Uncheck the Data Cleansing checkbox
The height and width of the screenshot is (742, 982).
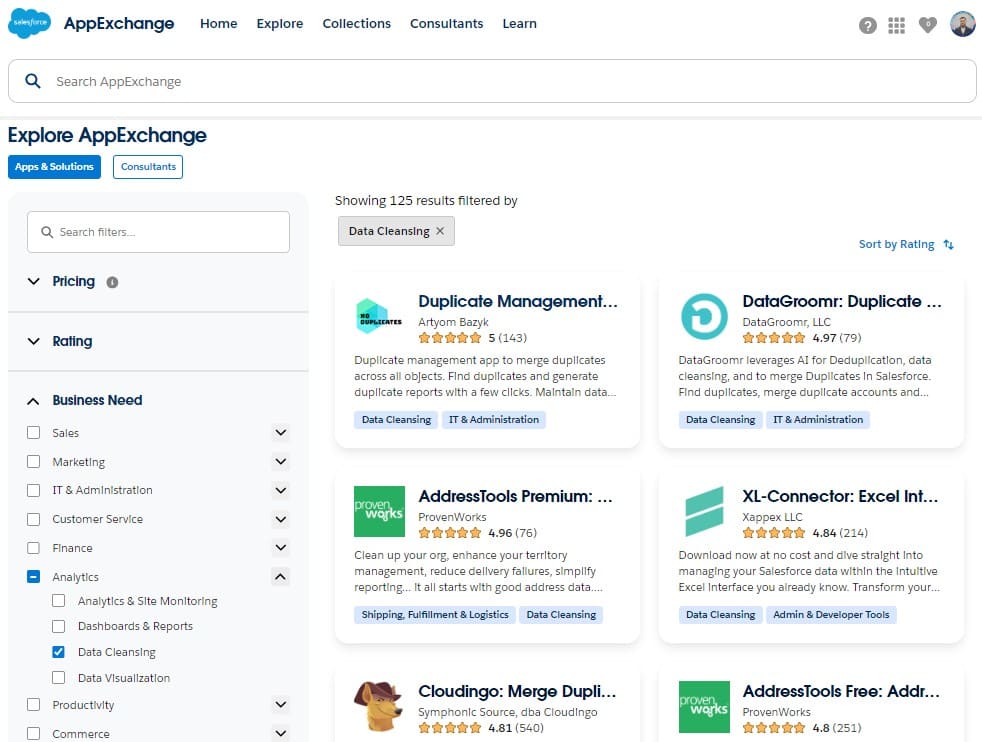coord(59,652)
